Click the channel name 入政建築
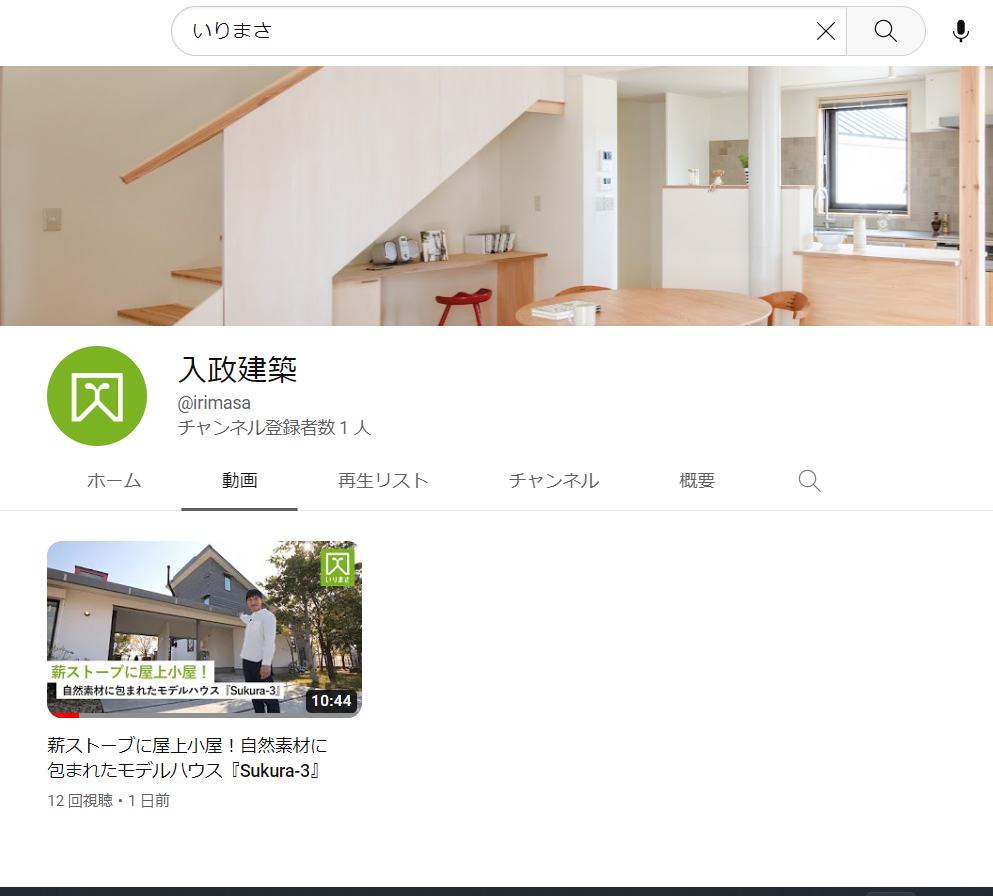The height and width of the screenshot is (896, 993). click(x=237, y=369)
